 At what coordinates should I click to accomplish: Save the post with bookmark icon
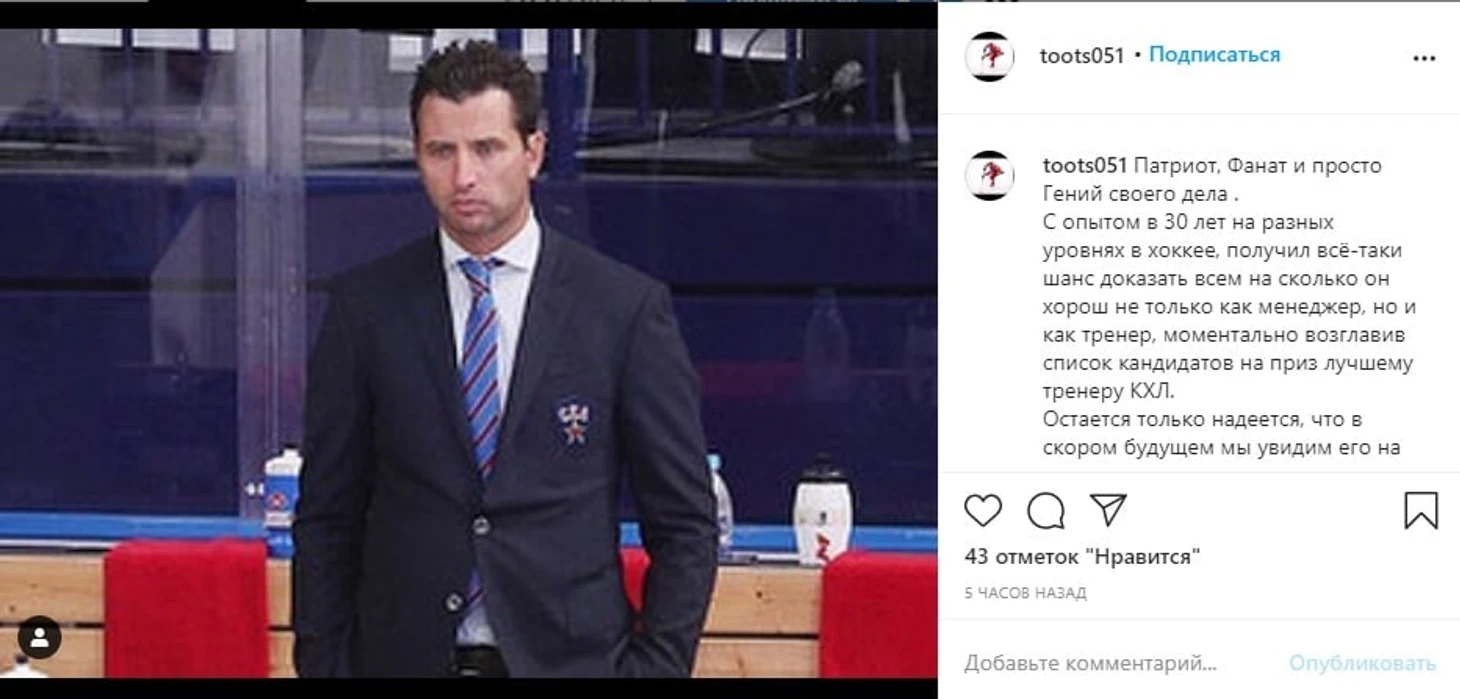(1421, 511)
